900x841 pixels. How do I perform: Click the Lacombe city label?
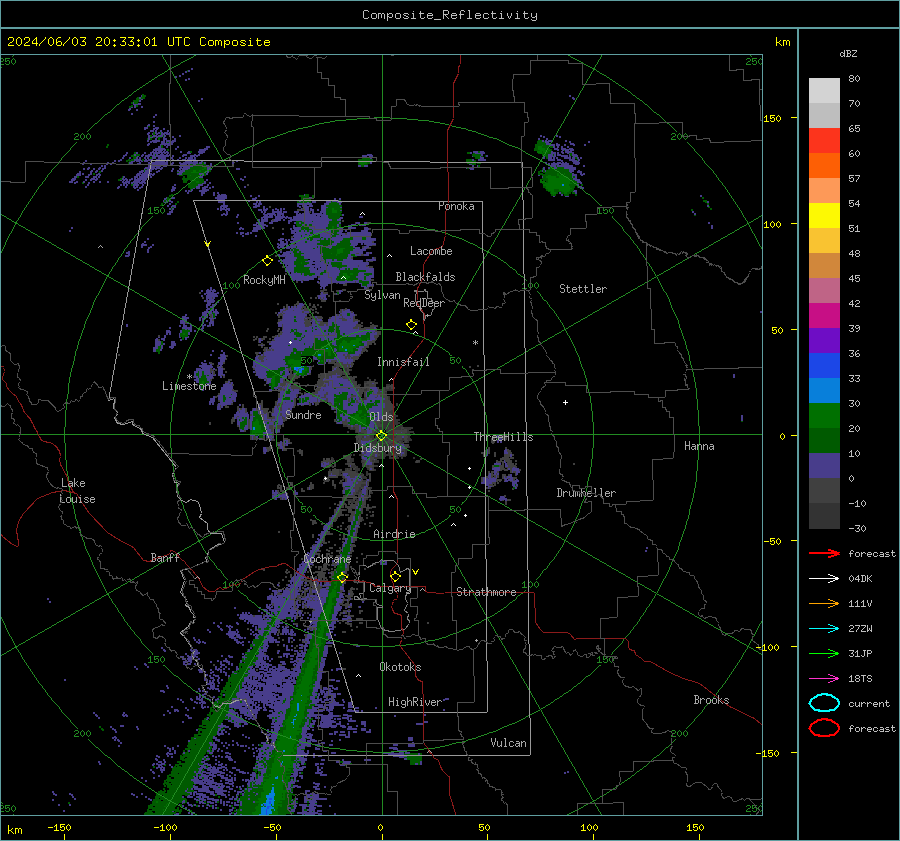point(431,251)
